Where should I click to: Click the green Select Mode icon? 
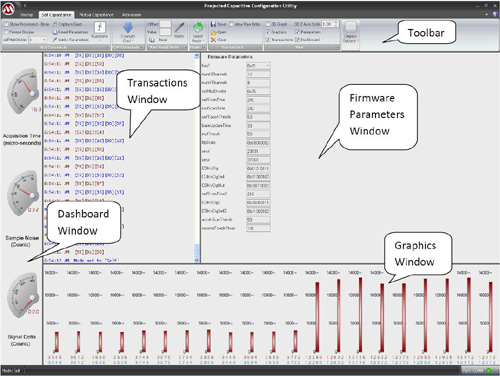coord(198,27)
